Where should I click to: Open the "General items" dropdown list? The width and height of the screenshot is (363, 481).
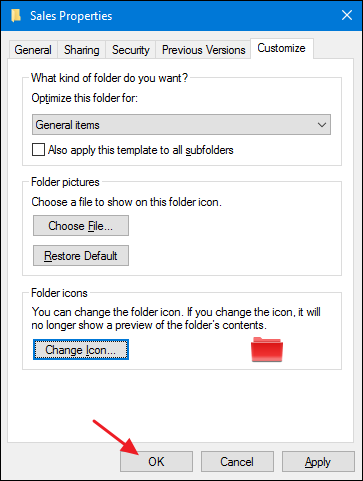181,125
